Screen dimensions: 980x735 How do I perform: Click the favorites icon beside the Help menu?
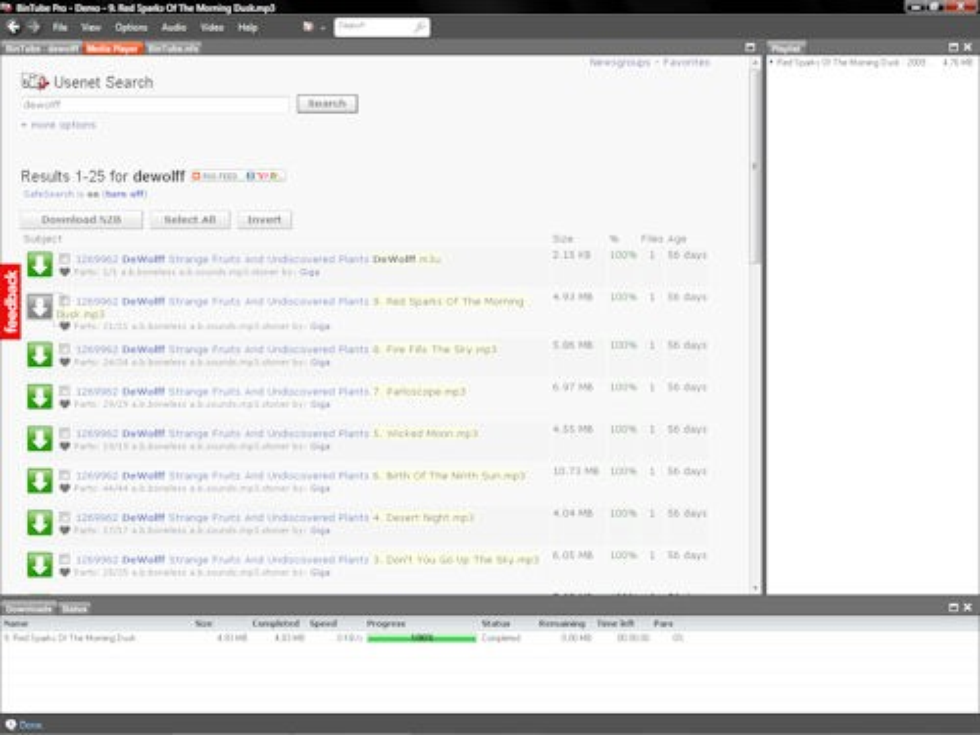point(308,27)
